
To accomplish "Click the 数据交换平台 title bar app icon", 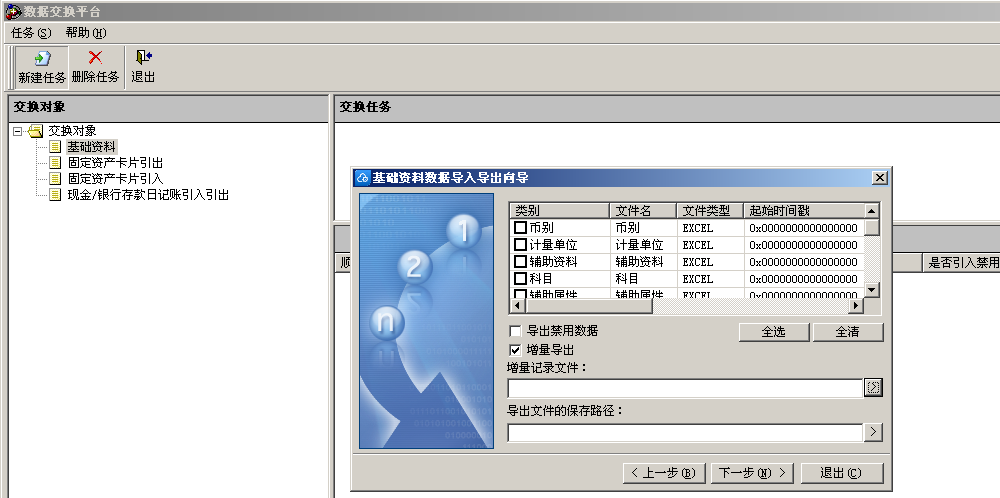I will coord(12,11).
